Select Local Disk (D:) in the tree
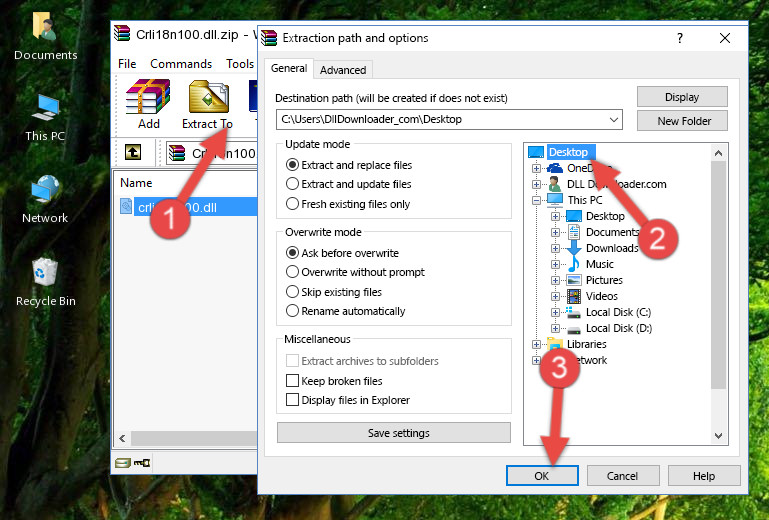 (609, 328)
